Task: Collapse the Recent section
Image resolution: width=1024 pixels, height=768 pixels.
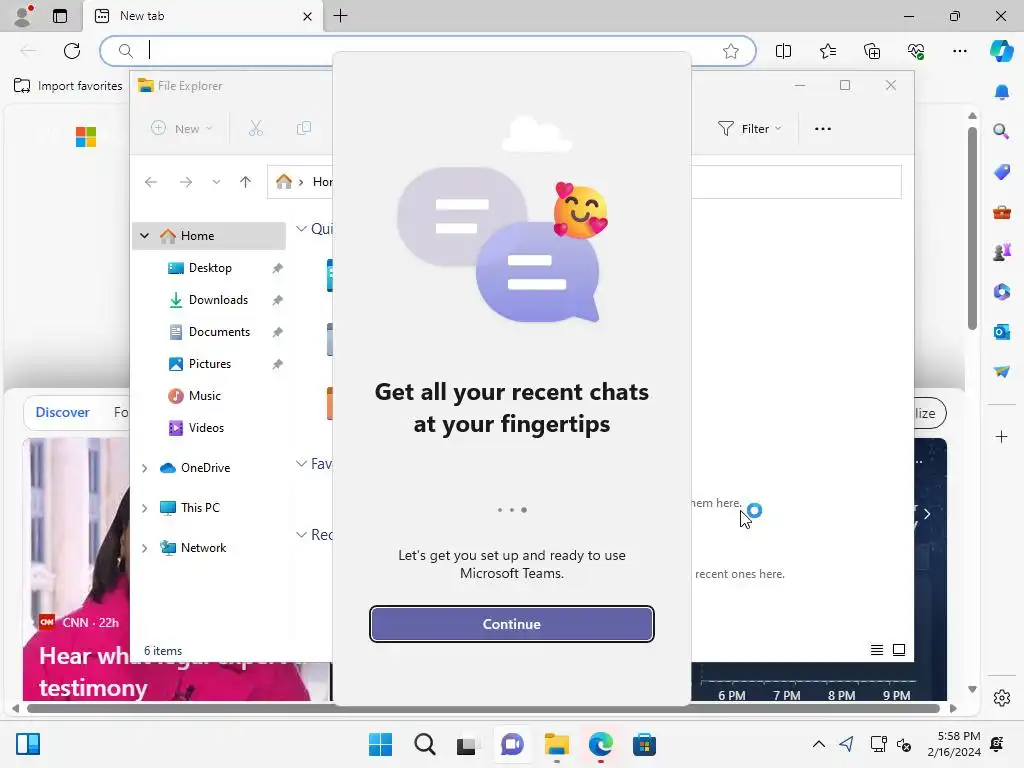Action: (301, 535)
